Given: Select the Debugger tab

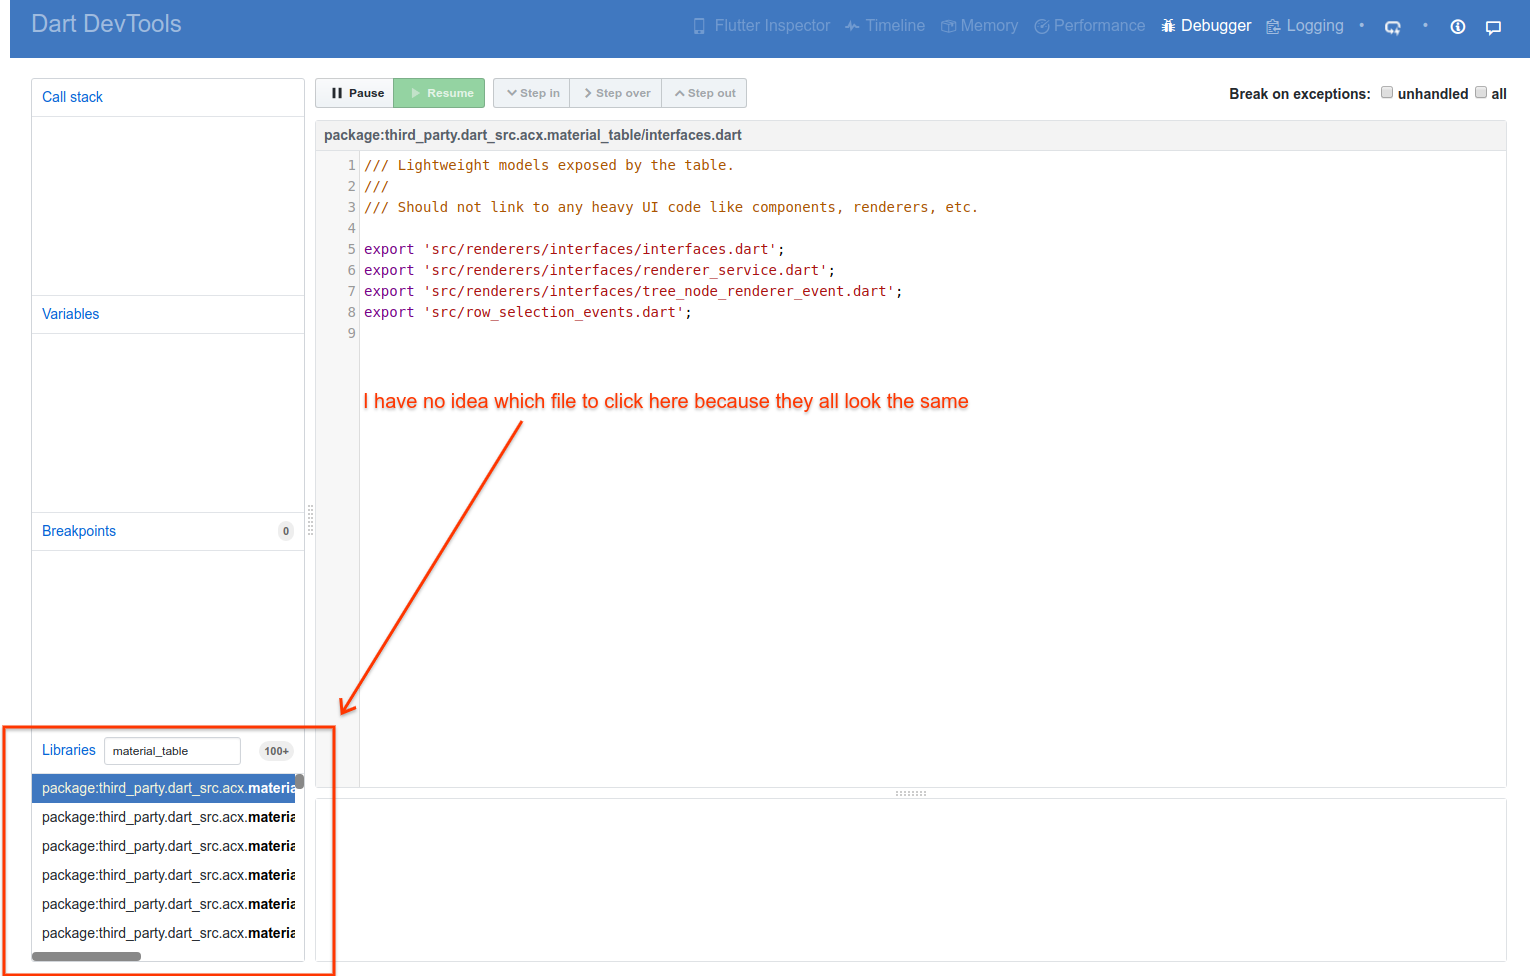Looking at the screenshot, I should [x=1206, y=26].
